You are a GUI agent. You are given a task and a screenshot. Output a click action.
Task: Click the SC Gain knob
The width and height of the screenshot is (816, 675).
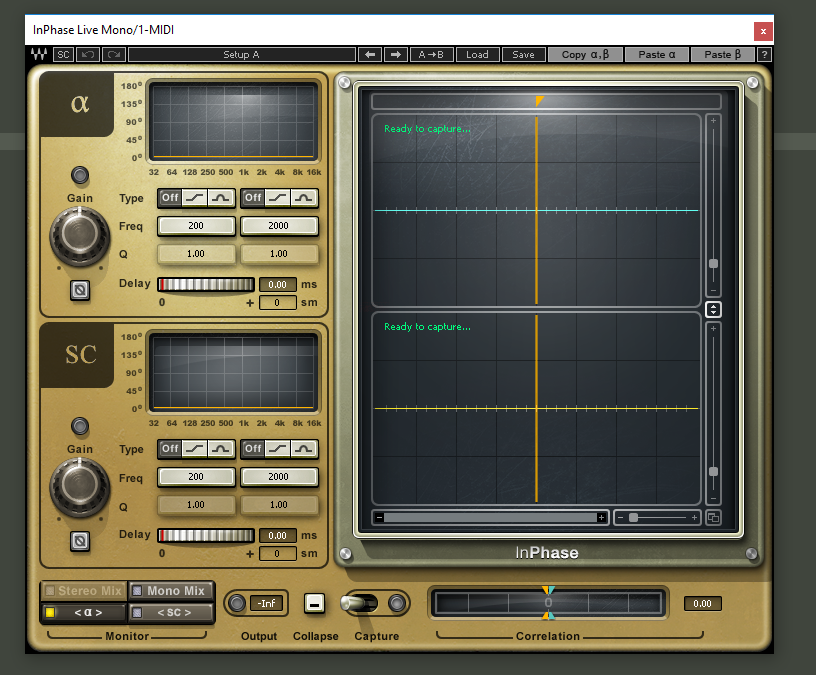click(x=80, y=487)
